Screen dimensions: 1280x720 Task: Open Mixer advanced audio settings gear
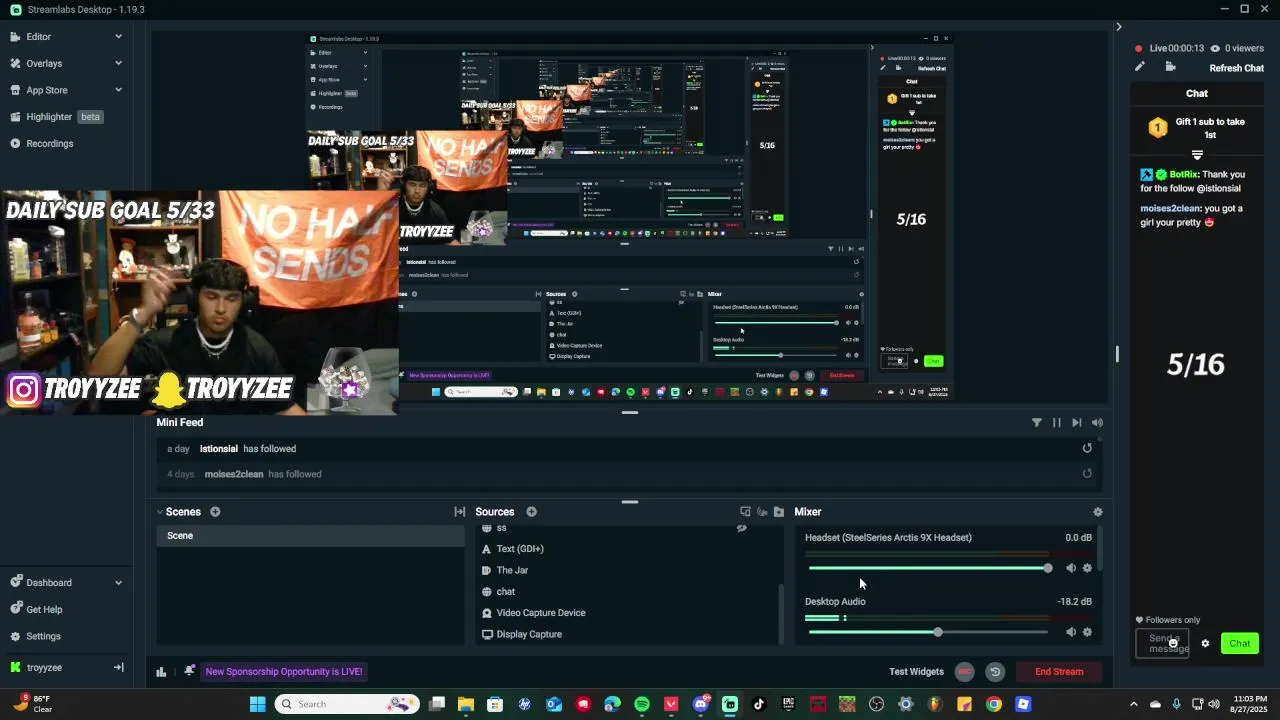click(x=1098, y=512)
